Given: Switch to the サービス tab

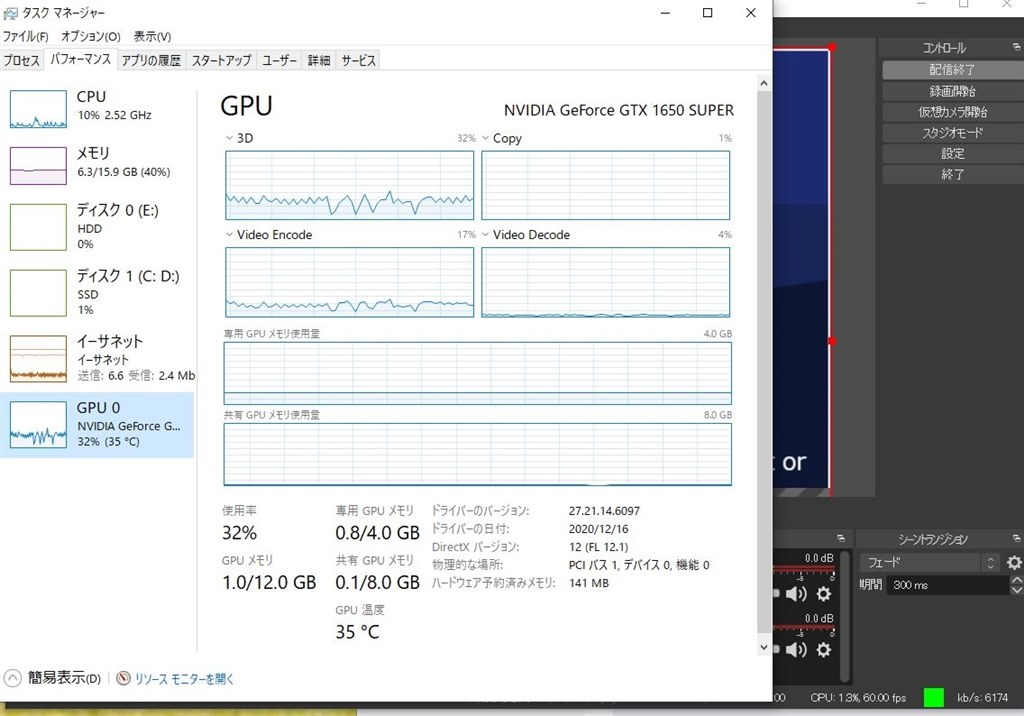Looking at the screenshot, I should pyautogui.click(x=359, y=61).
